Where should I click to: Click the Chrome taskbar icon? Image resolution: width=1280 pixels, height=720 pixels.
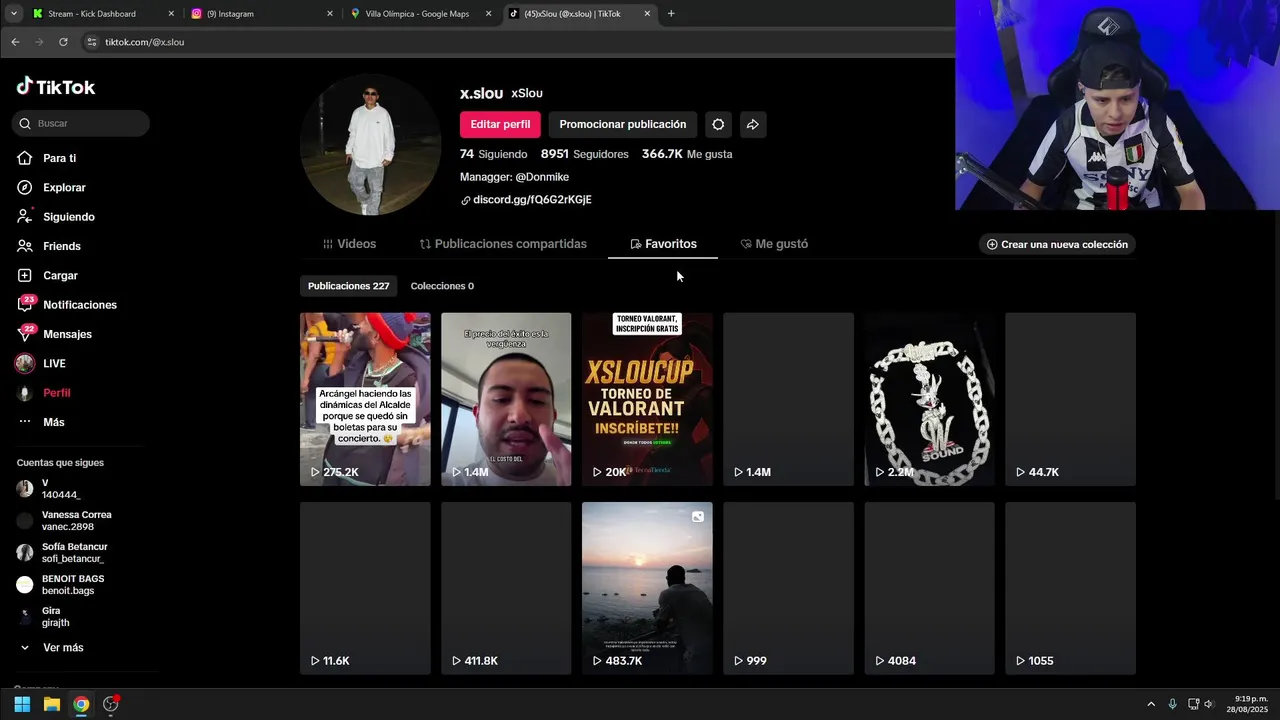[81, 704]
